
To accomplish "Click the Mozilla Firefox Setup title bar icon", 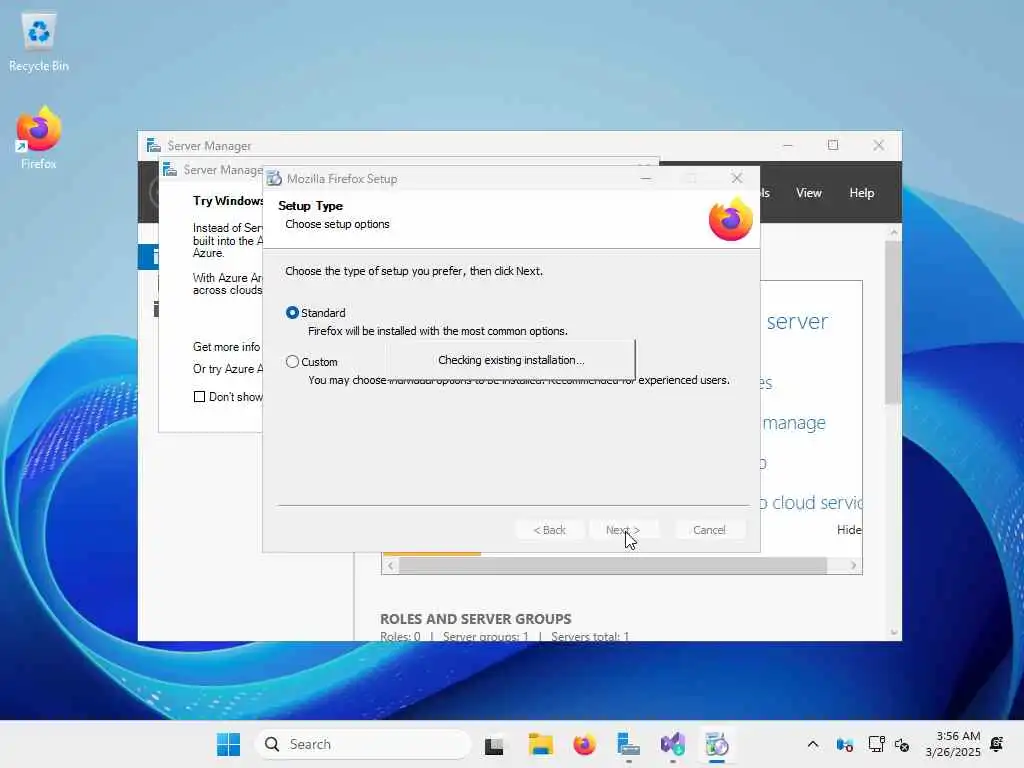I will click(x=274, y=178).
